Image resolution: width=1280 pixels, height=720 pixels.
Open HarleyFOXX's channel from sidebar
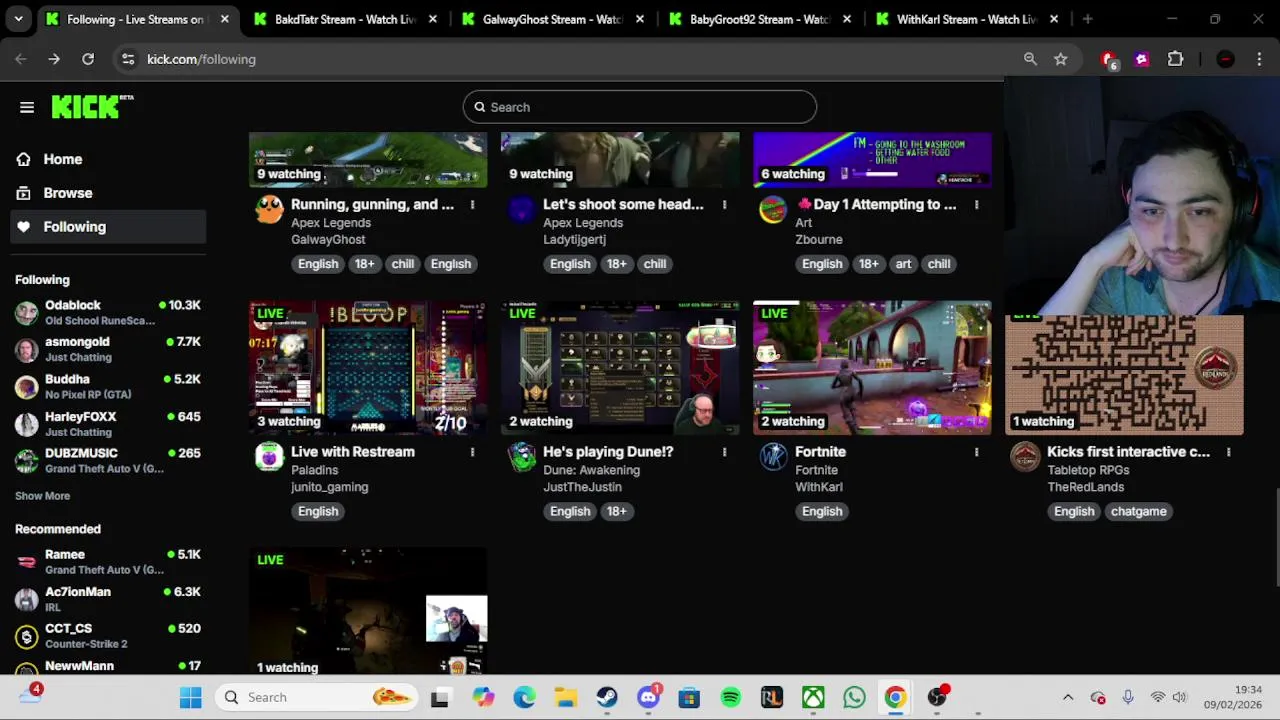click(108, 424)
